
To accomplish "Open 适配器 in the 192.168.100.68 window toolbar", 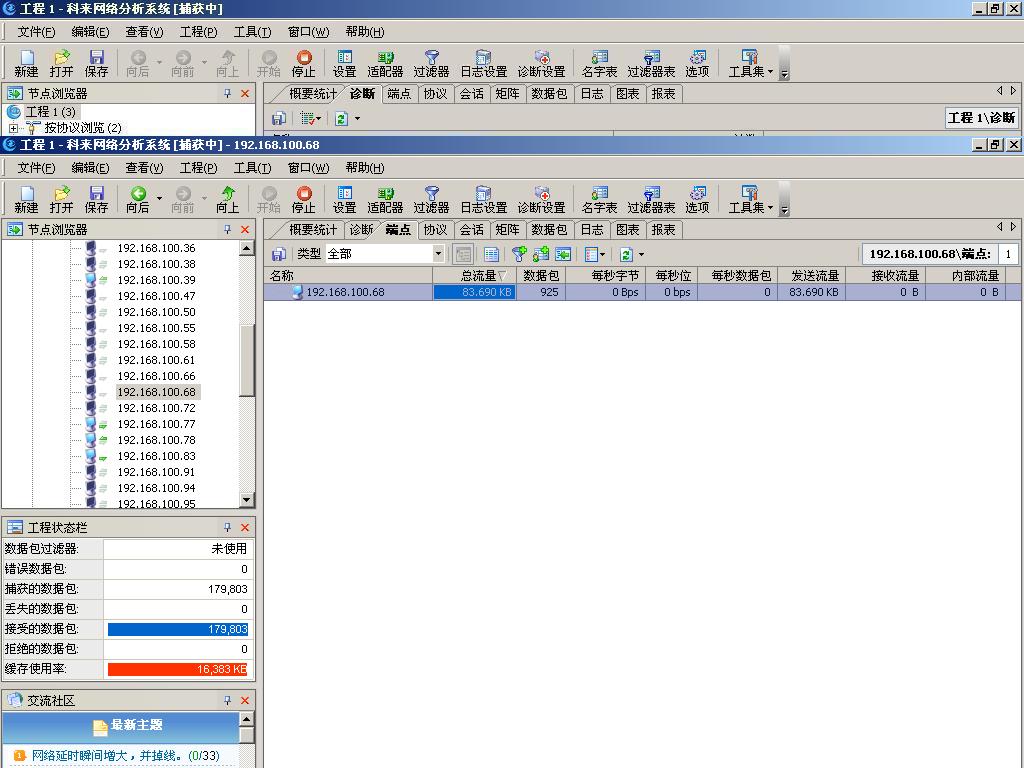I will (x=385, y=199).
